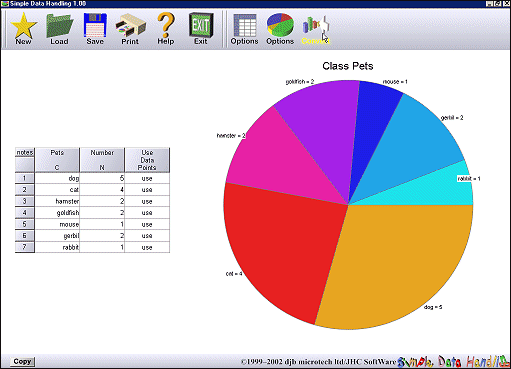Click the 'hamster' table cell
511x369 pixels.
tap(57, 201)
